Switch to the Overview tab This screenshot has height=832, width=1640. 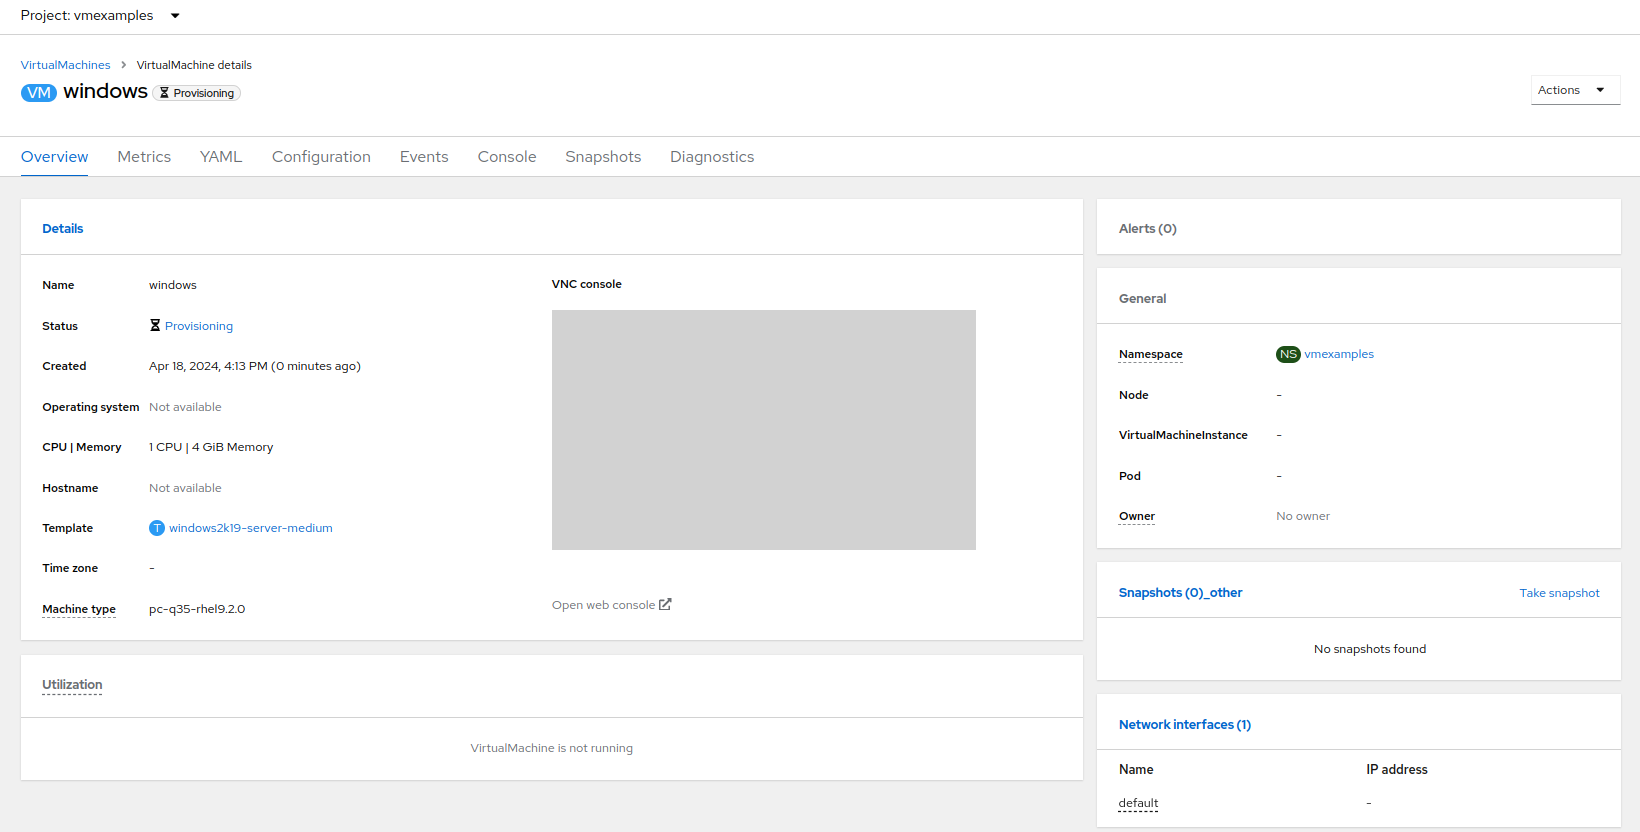coord(55,157)
